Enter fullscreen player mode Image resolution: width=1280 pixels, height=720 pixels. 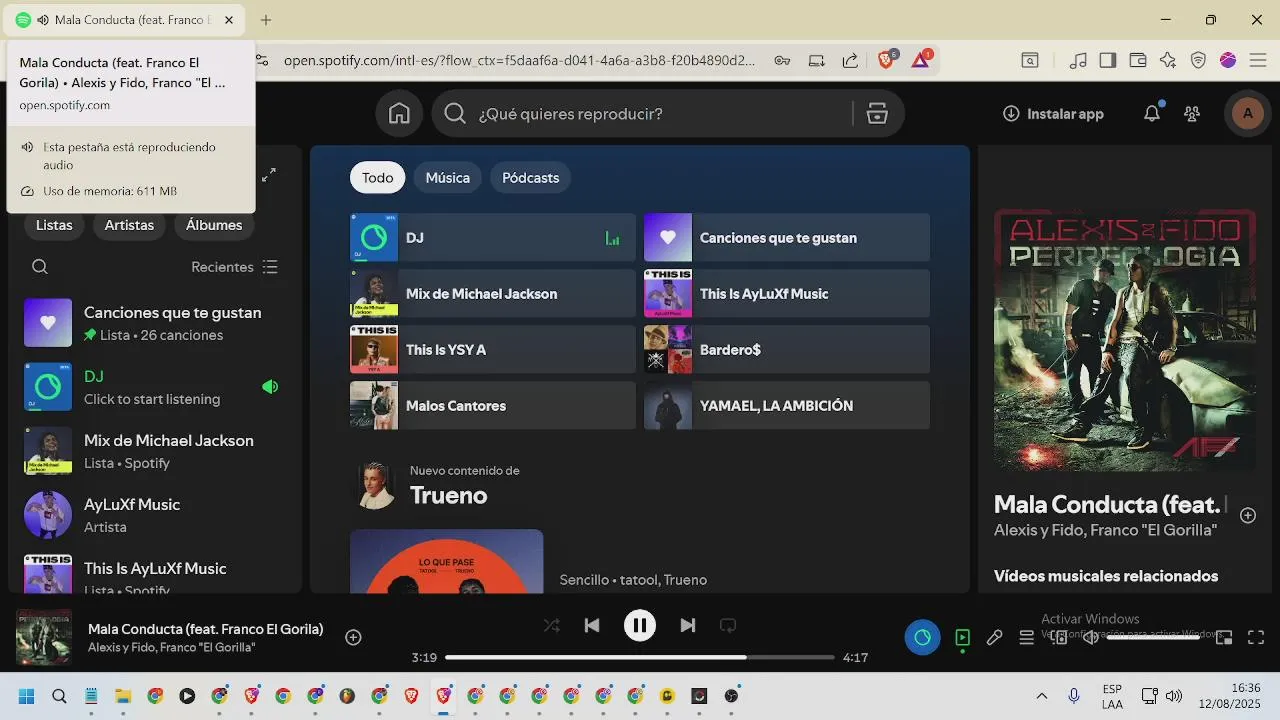(1256, 637)
